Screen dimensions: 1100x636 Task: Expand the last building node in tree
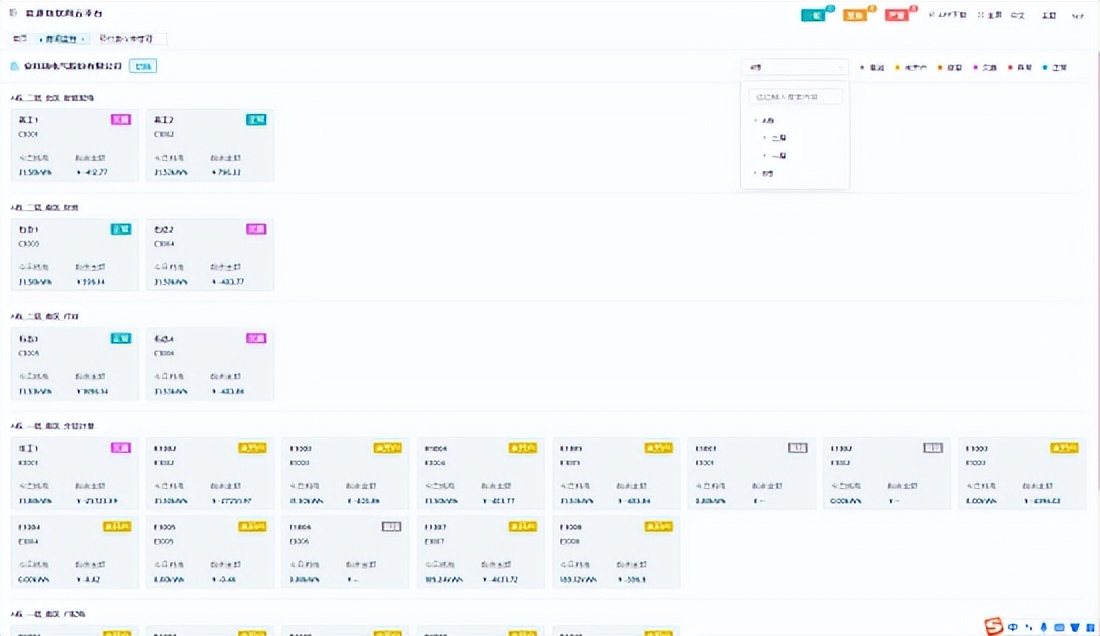pos(756,174)
